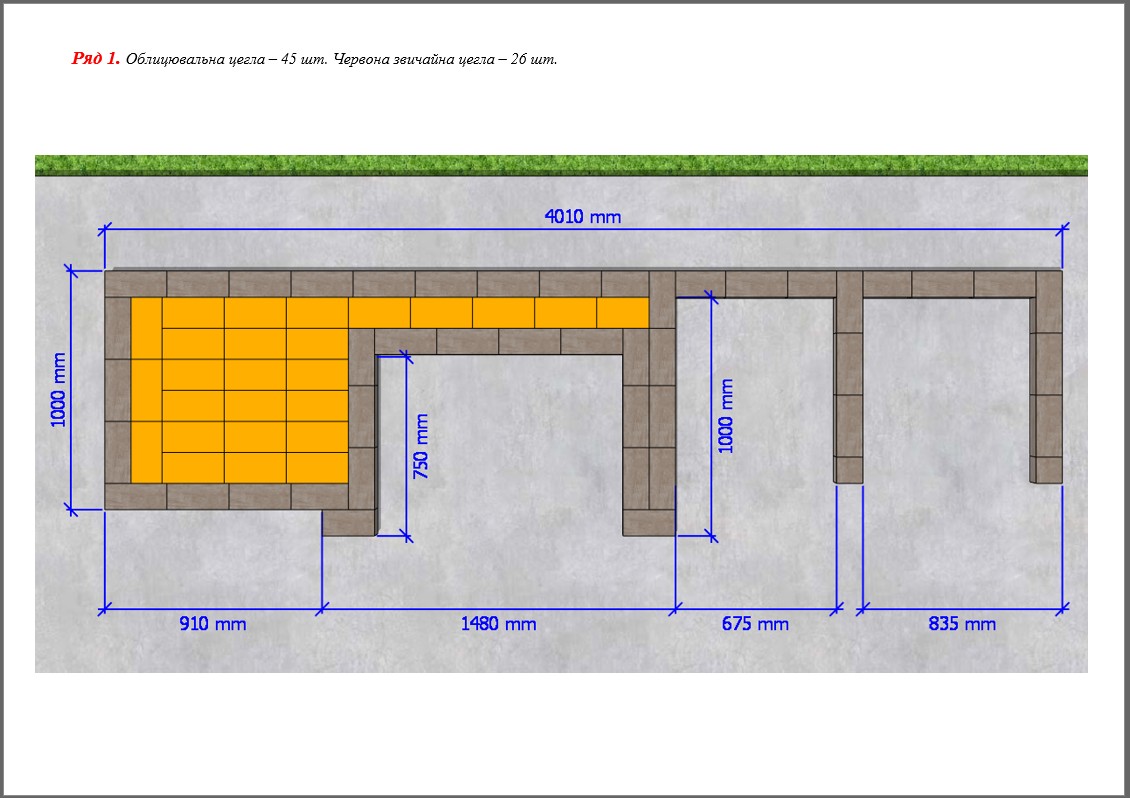Click the 1480 mm dimension label
Screen dimensions: 1130x798
pyautogui.click(x=498, y=624)
